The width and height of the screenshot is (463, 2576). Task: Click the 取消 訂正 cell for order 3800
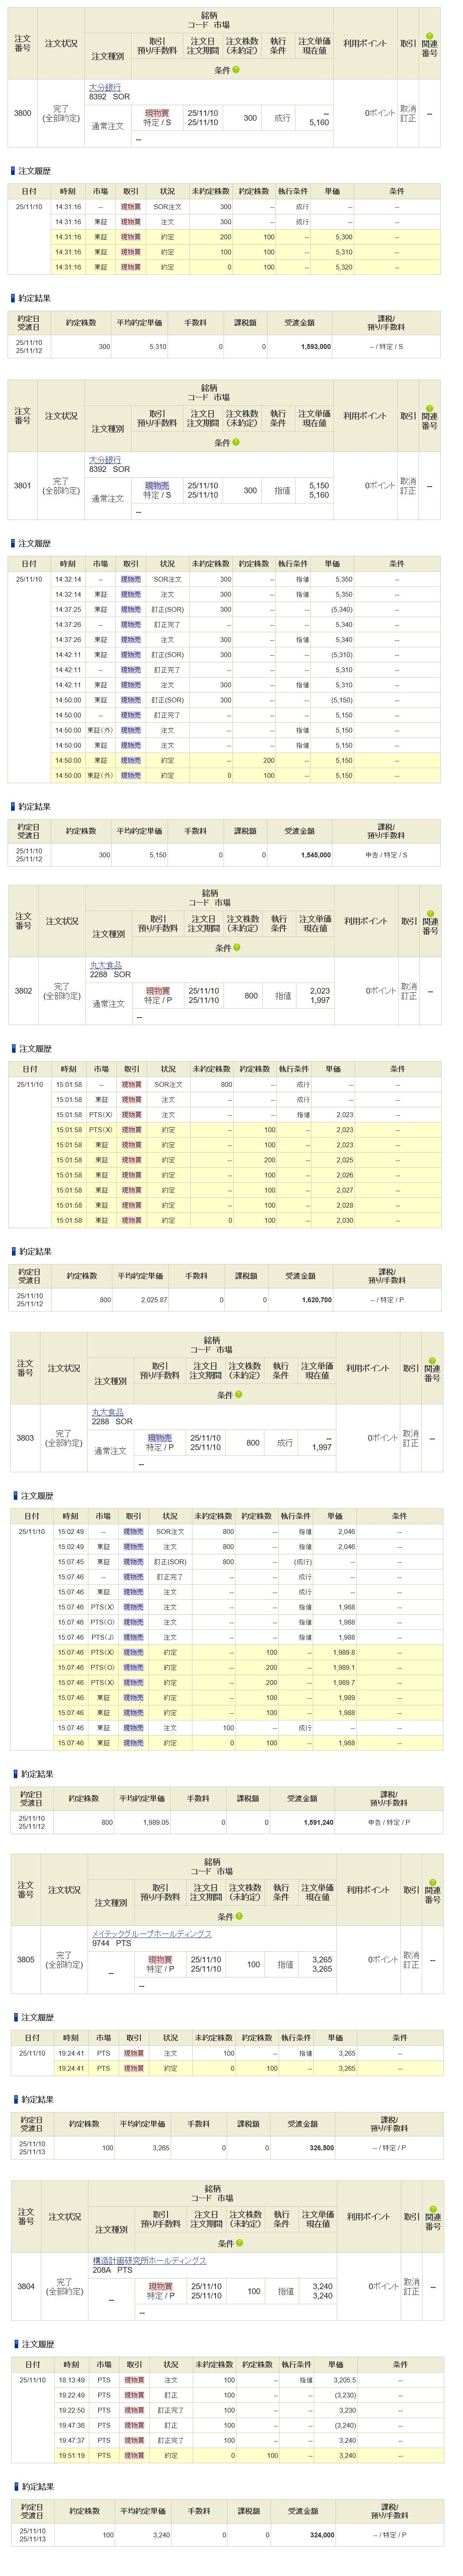[x=408, y=113]
